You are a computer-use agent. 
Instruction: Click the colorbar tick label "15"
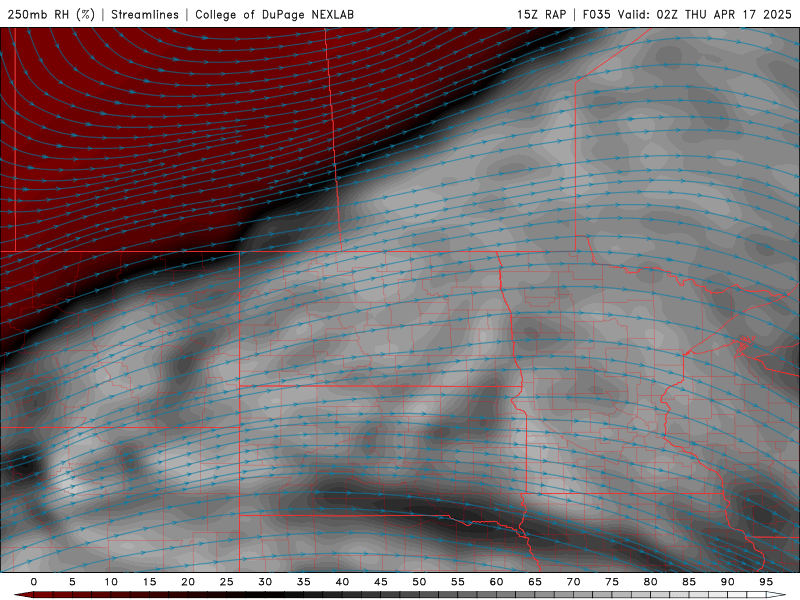pos(149,582)
